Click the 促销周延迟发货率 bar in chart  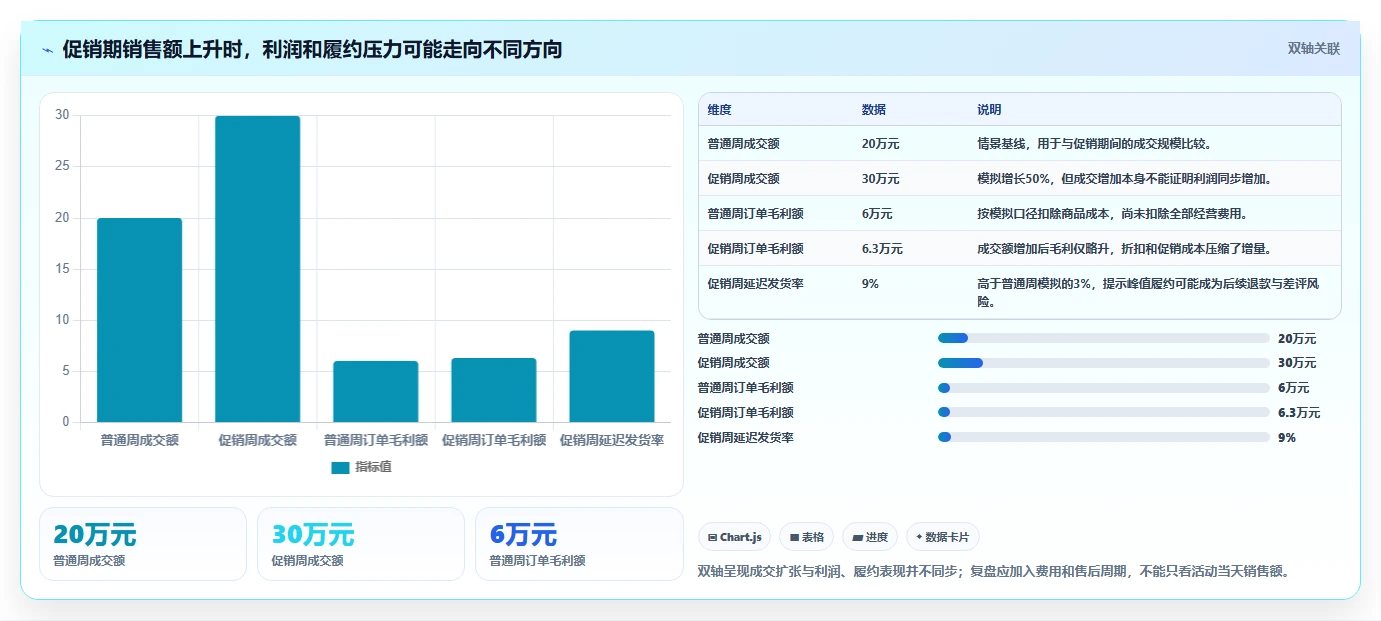(611, 376)
